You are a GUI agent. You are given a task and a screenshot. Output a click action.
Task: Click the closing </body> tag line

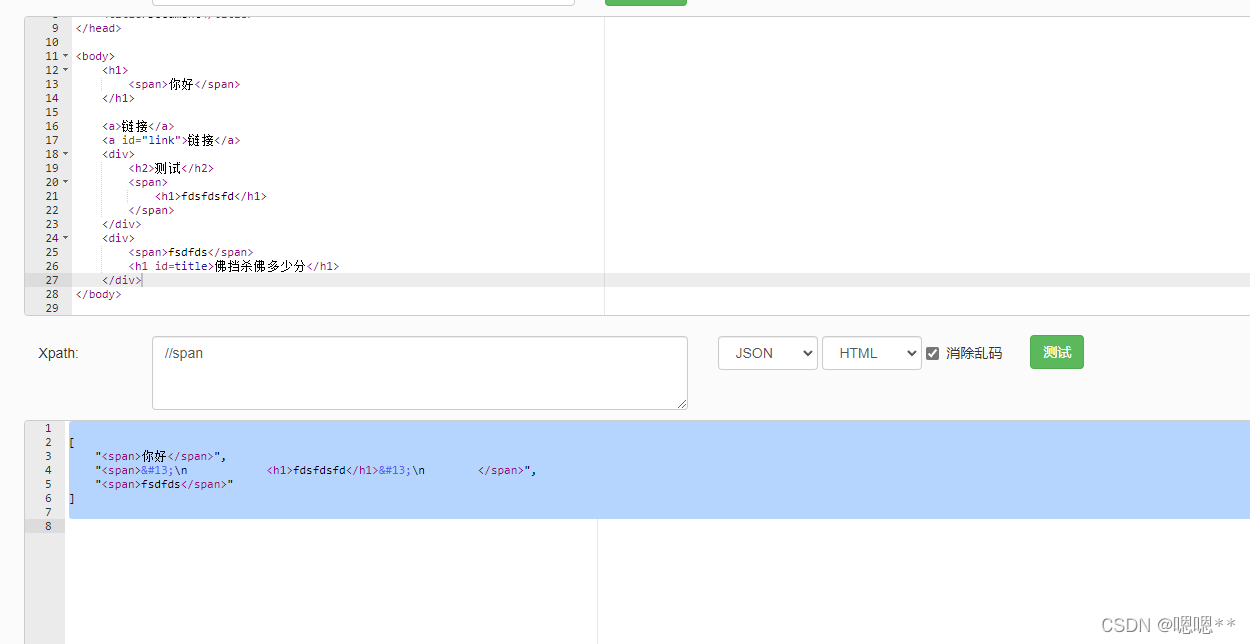[x=98, y=294]
